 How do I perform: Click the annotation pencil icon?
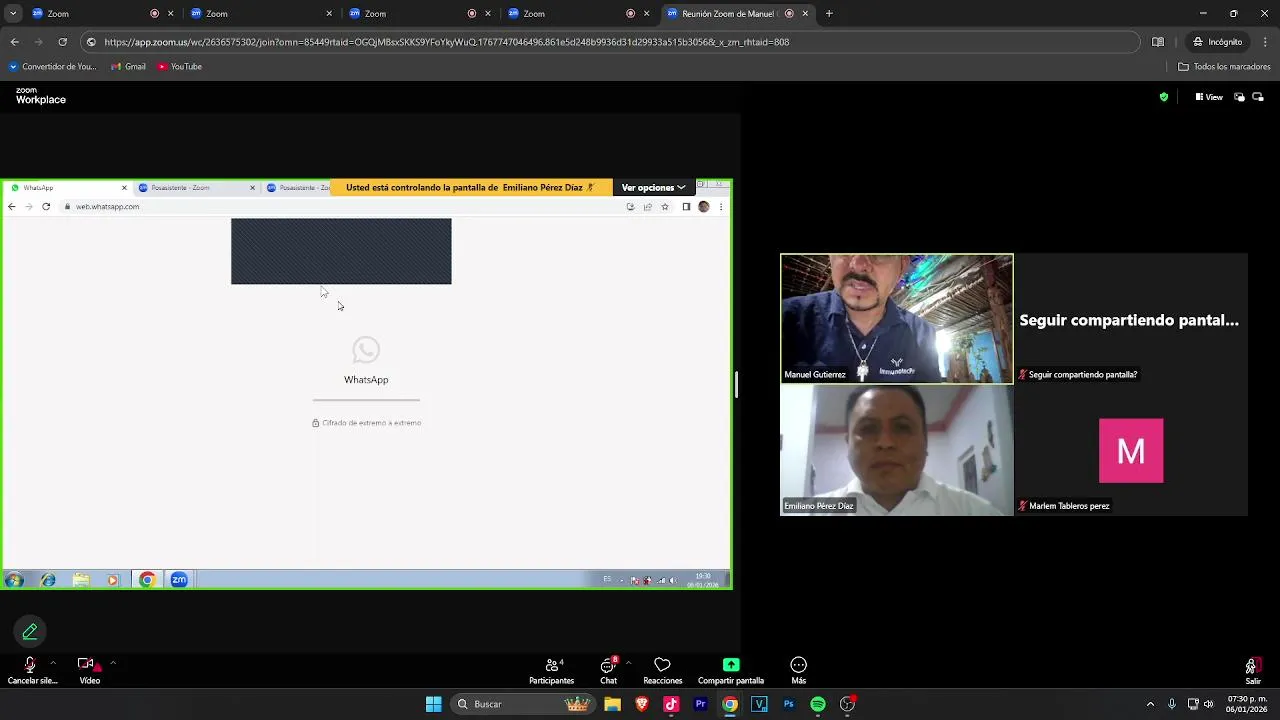[x=30, y=631]
